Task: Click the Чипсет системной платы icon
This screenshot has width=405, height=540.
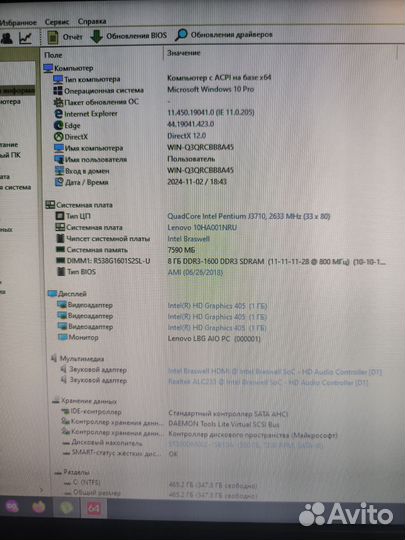Action: (61, 238)
